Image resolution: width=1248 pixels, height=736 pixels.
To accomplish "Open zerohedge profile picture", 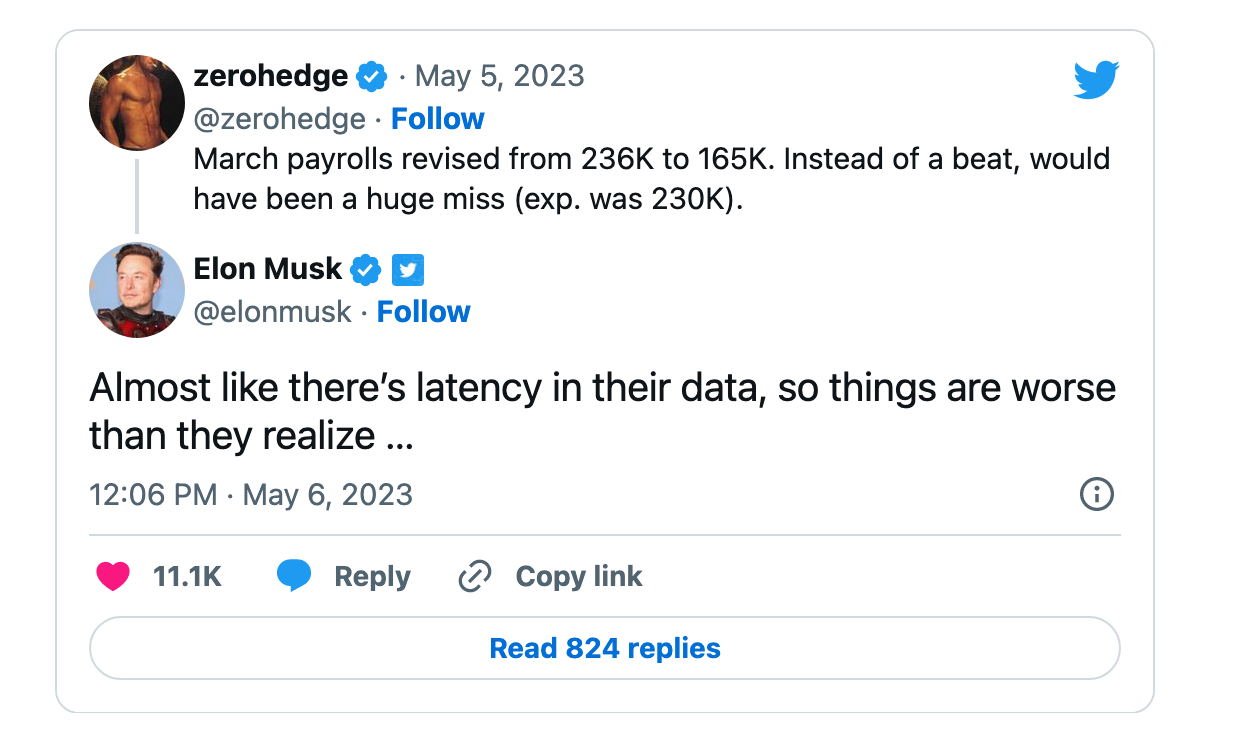I will point(137,103).
